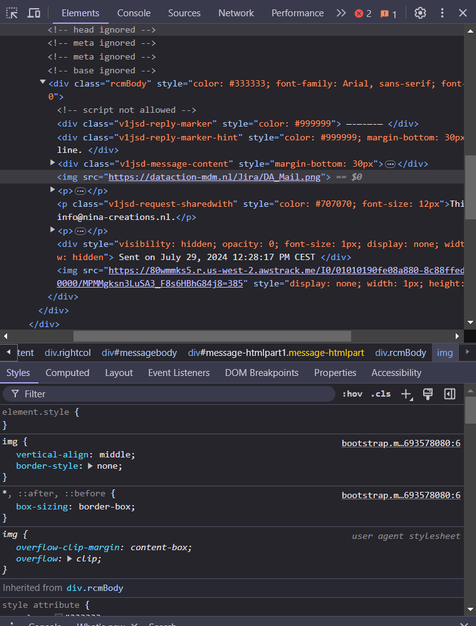
Task: Click the element.style rule block
Action: click(x=232, y=418)
